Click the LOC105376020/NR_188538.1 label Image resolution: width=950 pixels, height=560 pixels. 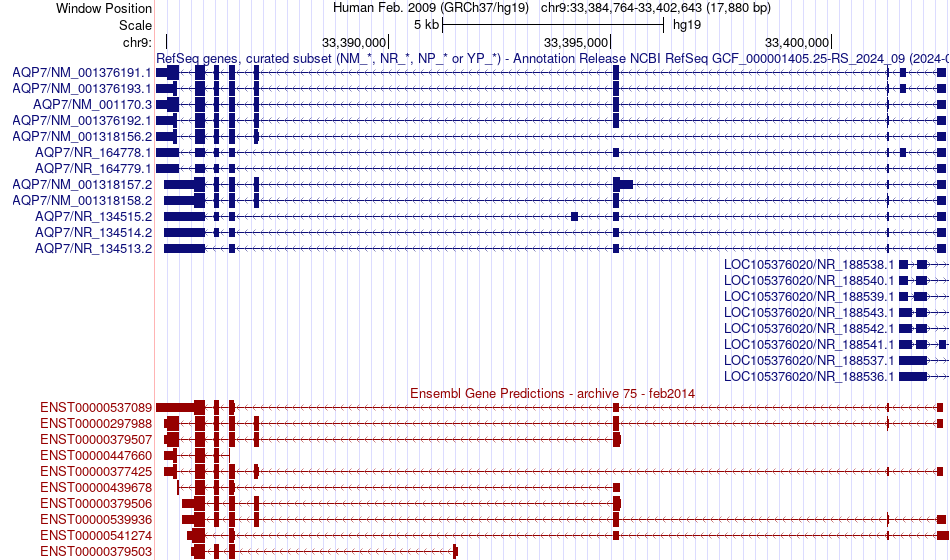tap(809, 264)
